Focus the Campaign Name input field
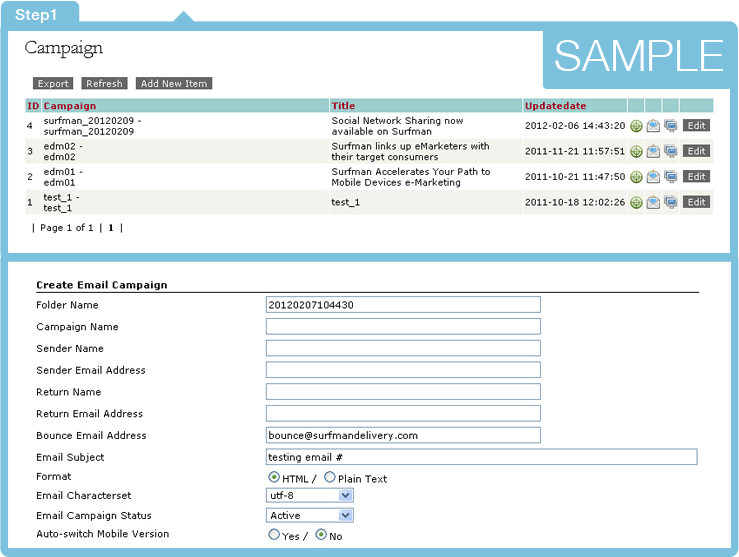Image resolution: width=739 pixels, height=557 pixels. pos(403,327)
